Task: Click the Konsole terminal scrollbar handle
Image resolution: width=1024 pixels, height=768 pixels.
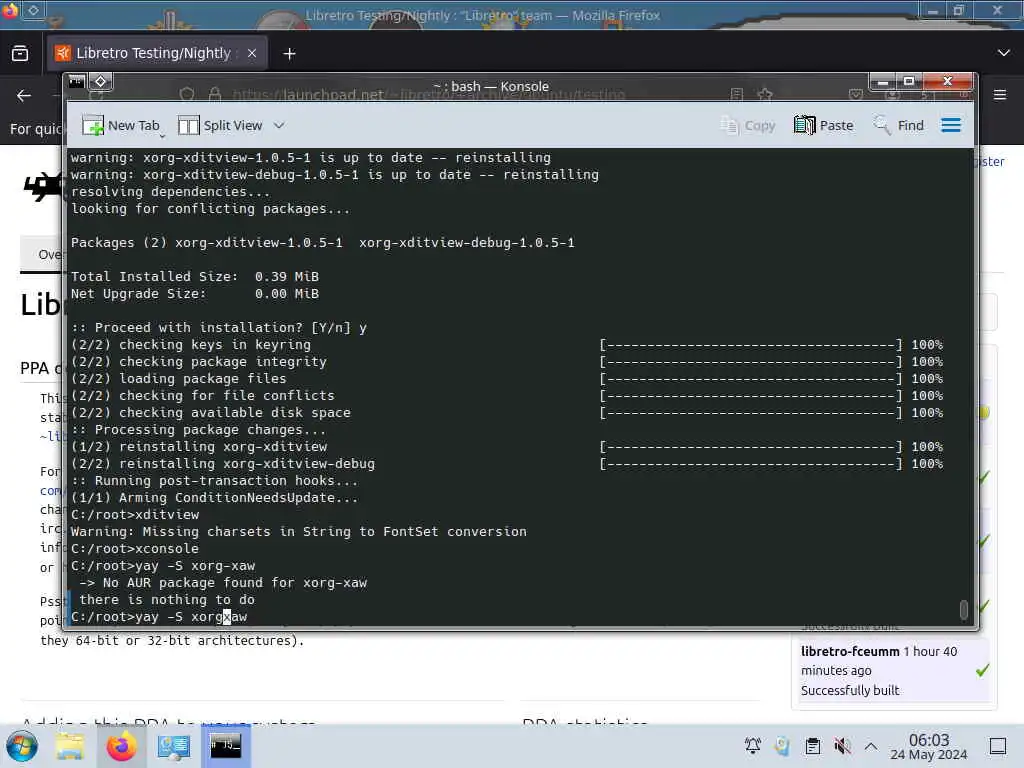Action: pos(963,609)
